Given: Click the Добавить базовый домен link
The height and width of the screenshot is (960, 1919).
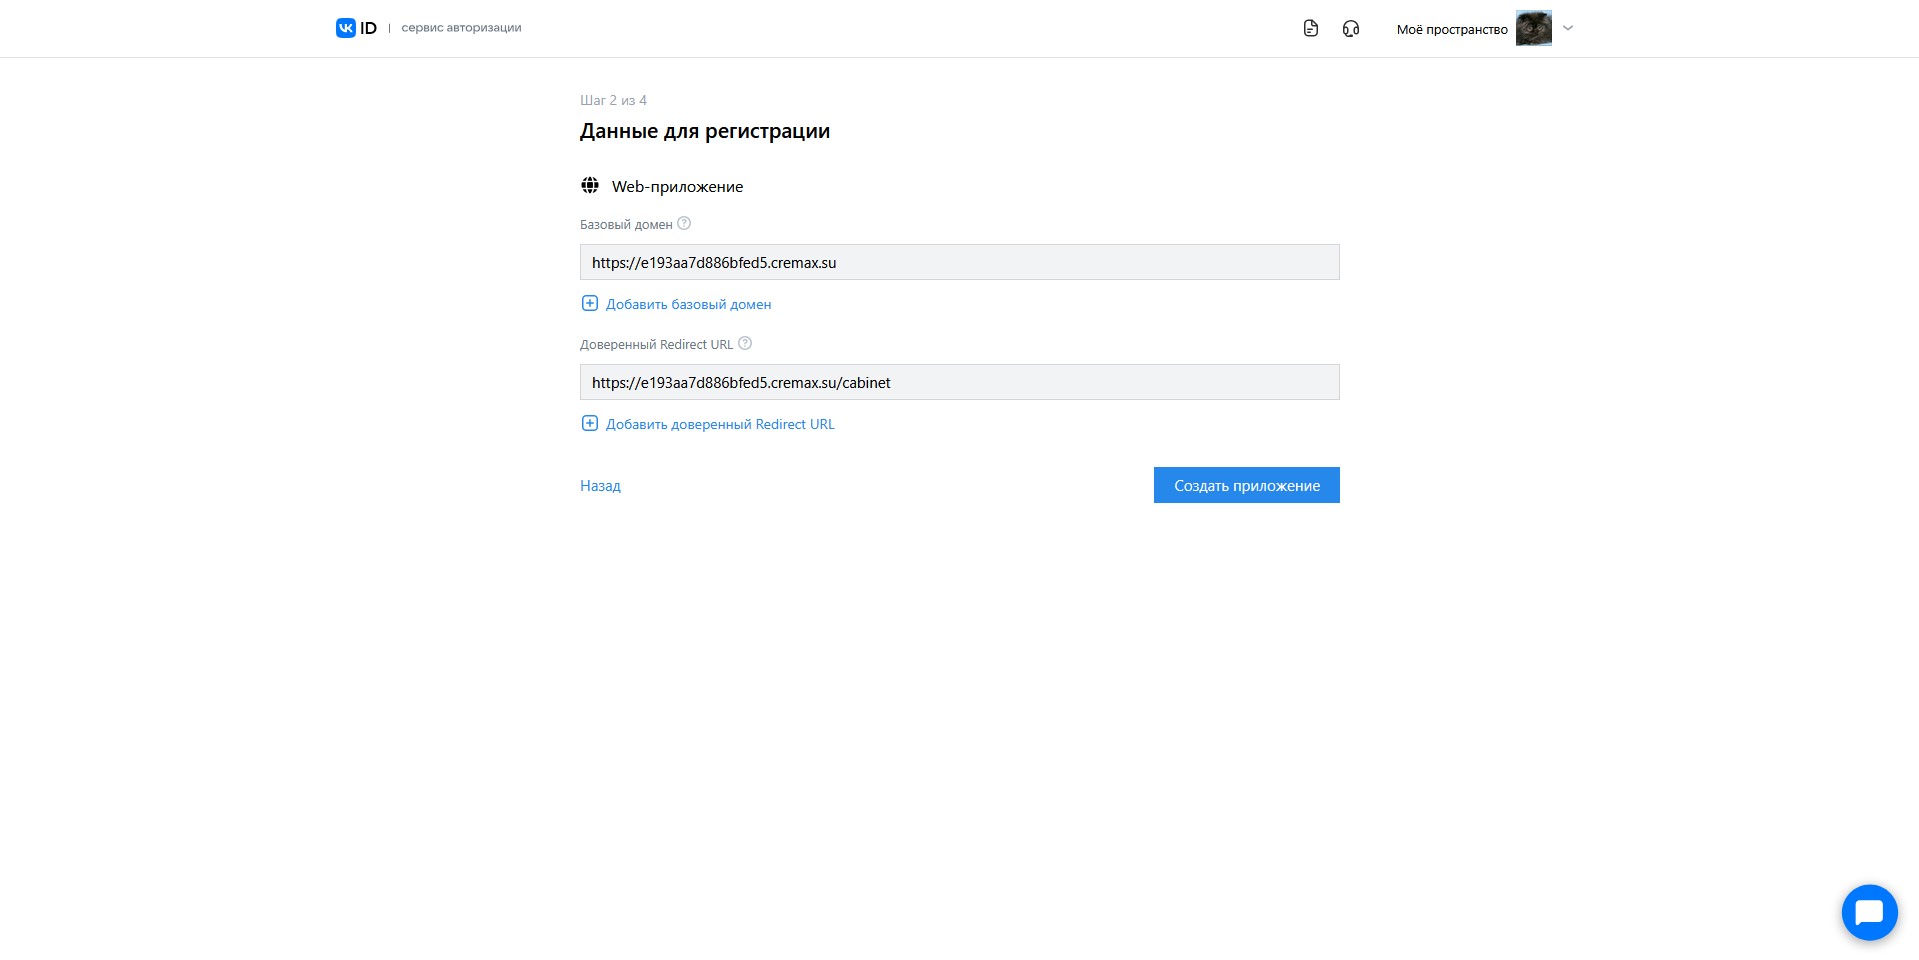Looking at the screenshot, I should 688,304.
